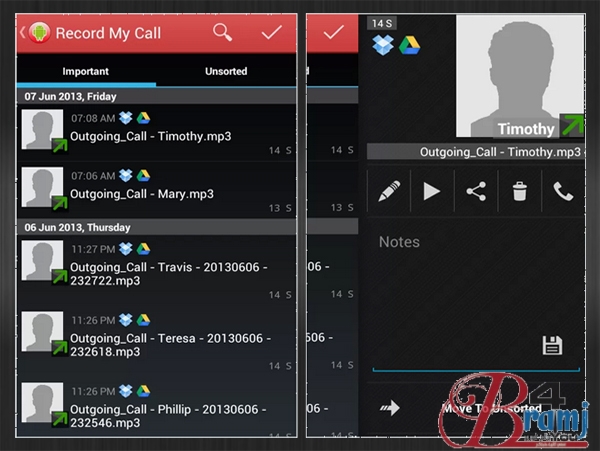
Task: Go back using the header back chevron
Action: point(23,33)
